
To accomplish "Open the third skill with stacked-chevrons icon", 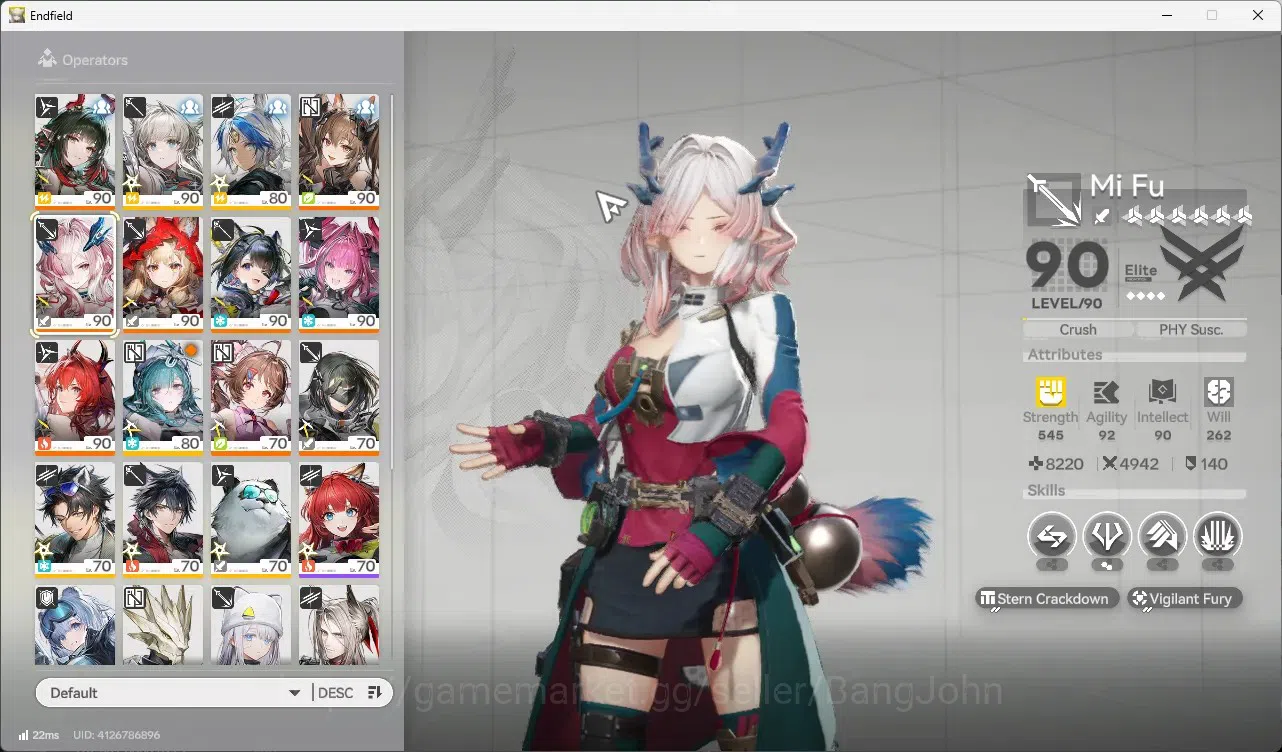I will pos(1163,536).
